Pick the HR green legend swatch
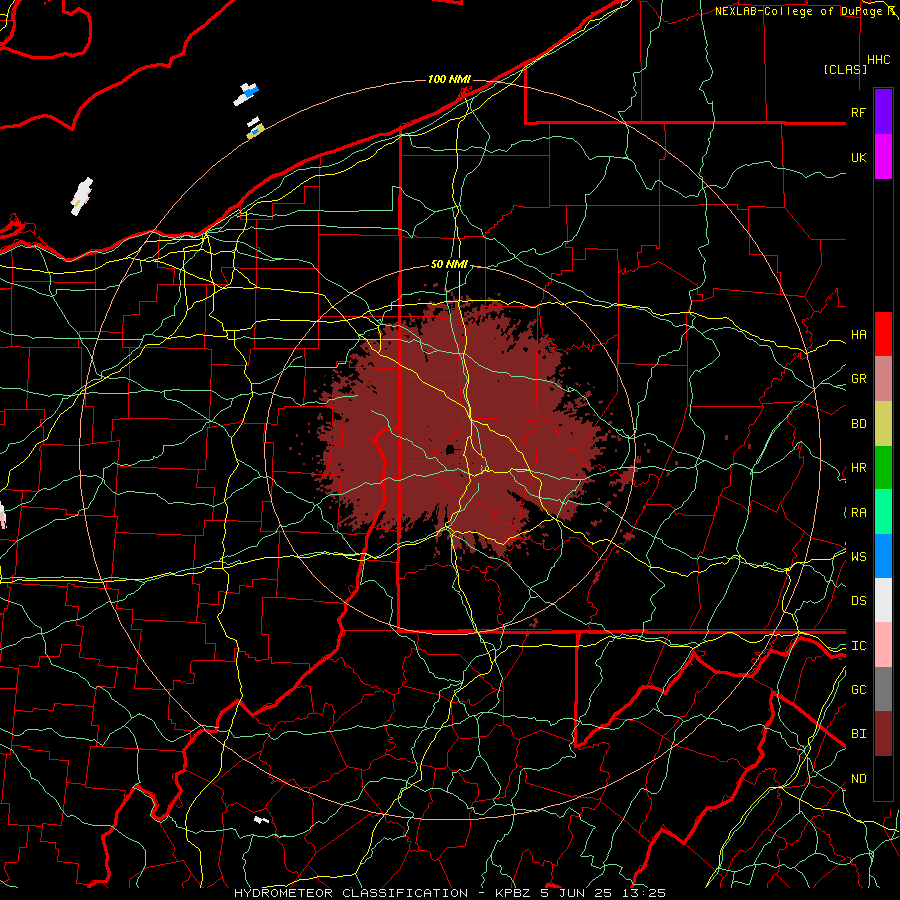Viewport: 900px width, 900px height. tap(883, 468)
